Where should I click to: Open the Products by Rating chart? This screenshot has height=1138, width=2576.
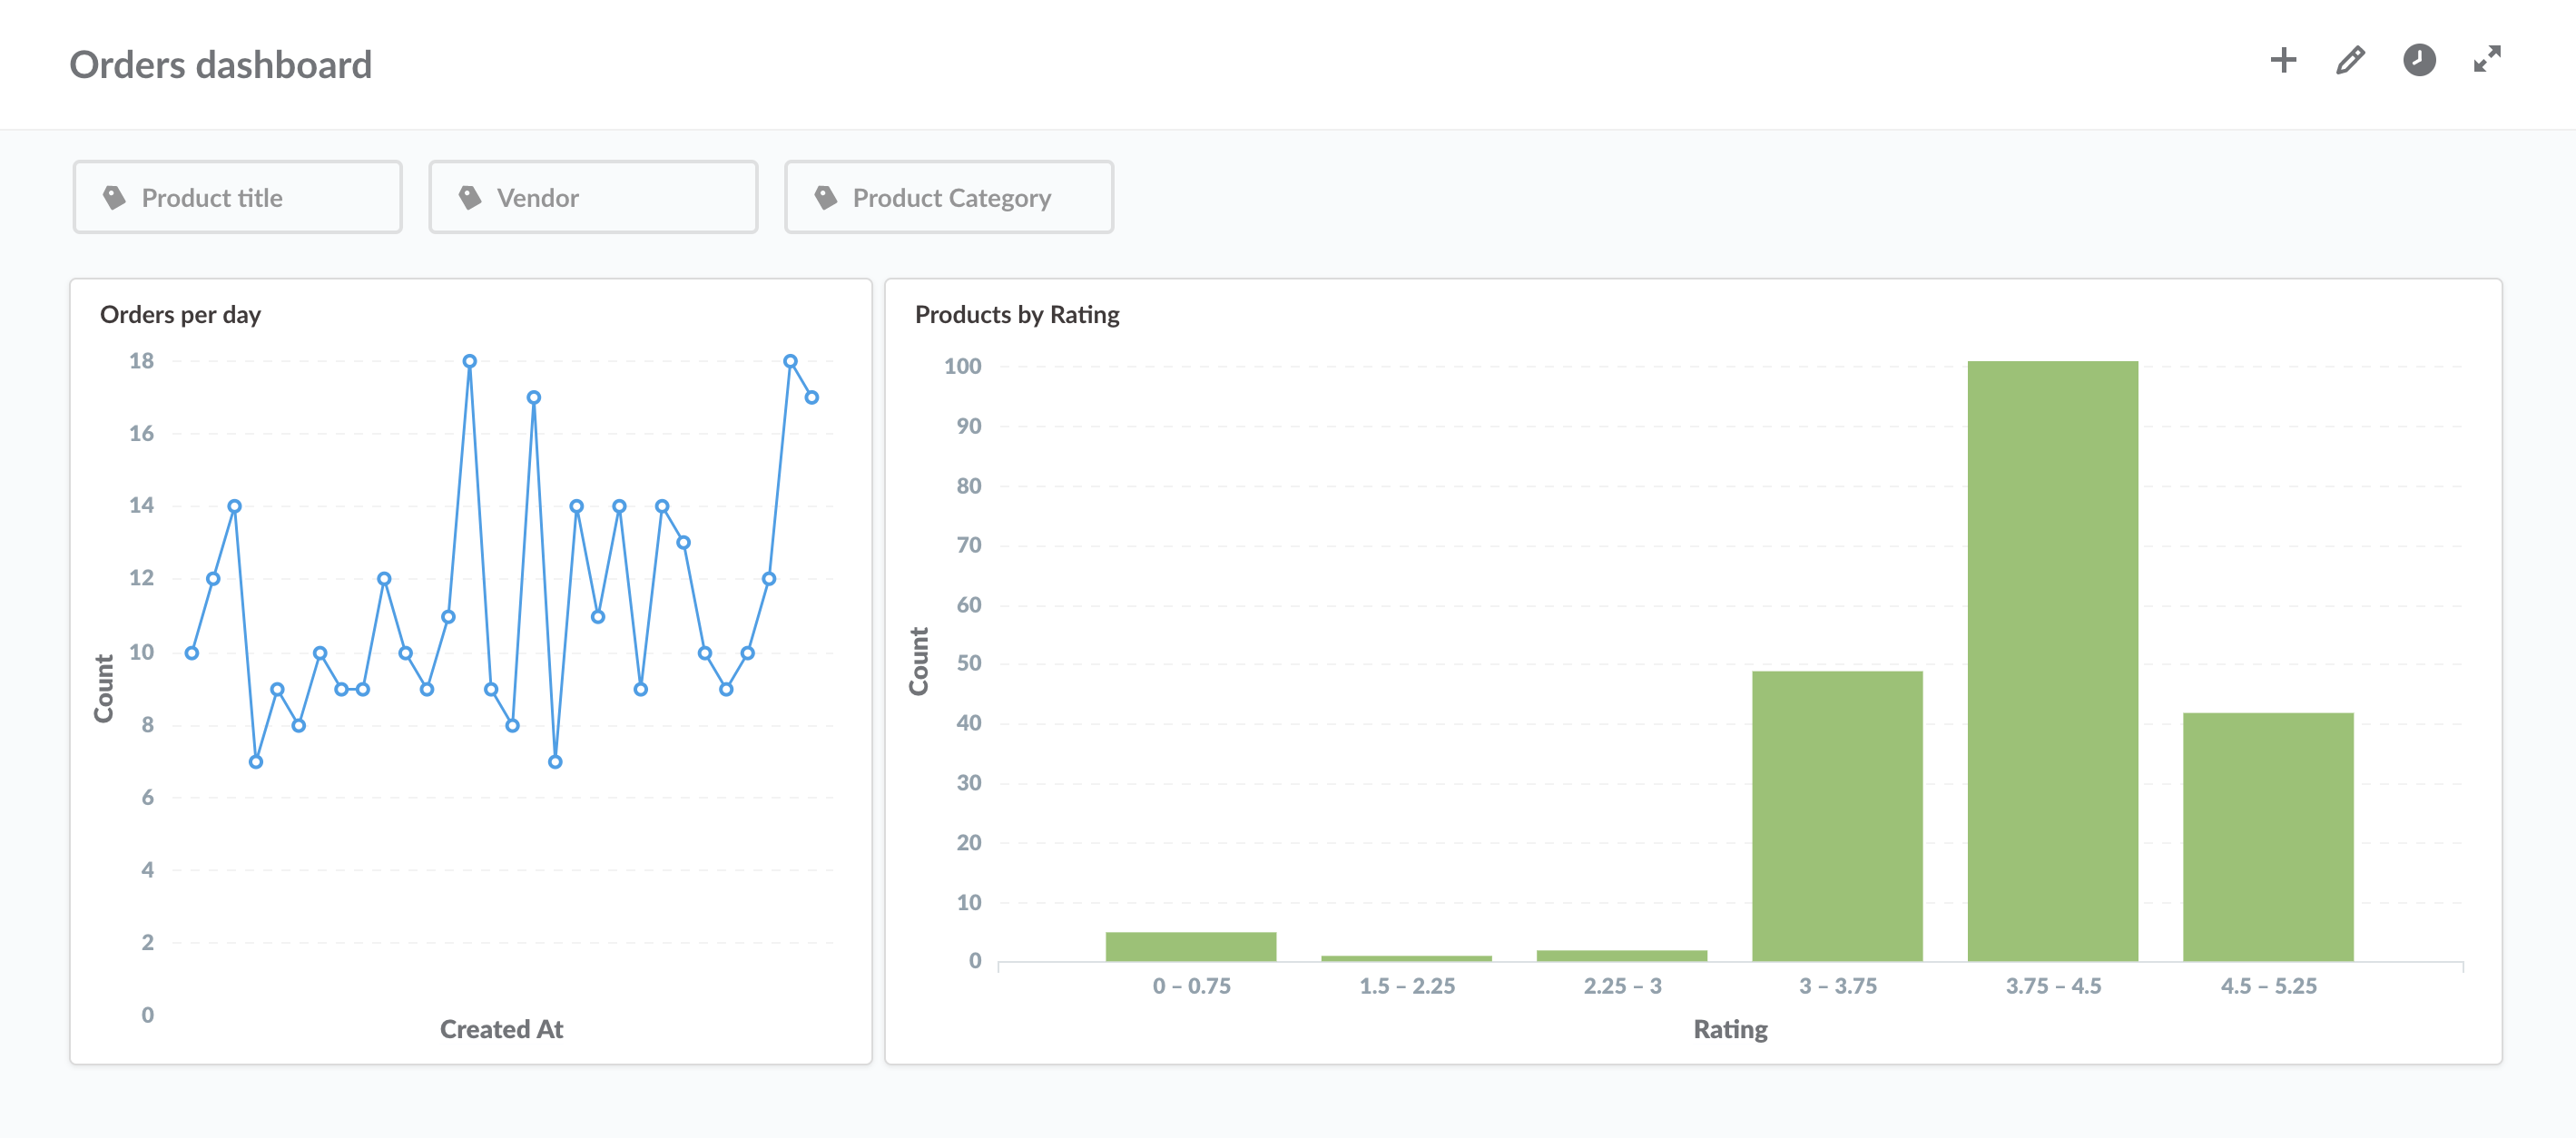[1017, 313]
